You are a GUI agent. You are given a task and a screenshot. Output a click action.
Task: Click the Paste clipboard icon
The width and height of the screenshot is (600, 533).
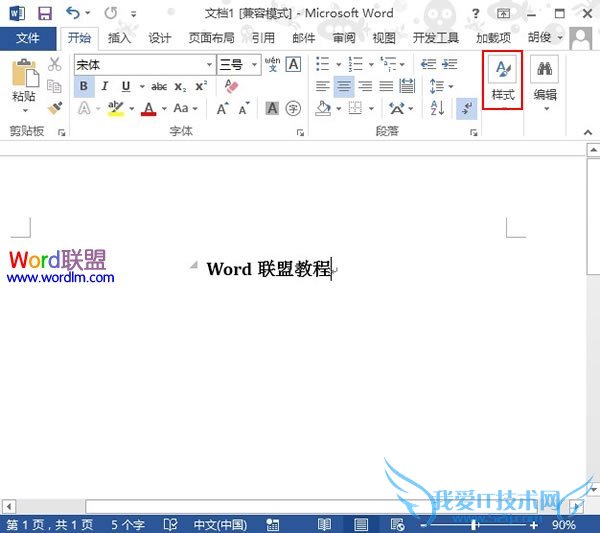click(25, 73)
